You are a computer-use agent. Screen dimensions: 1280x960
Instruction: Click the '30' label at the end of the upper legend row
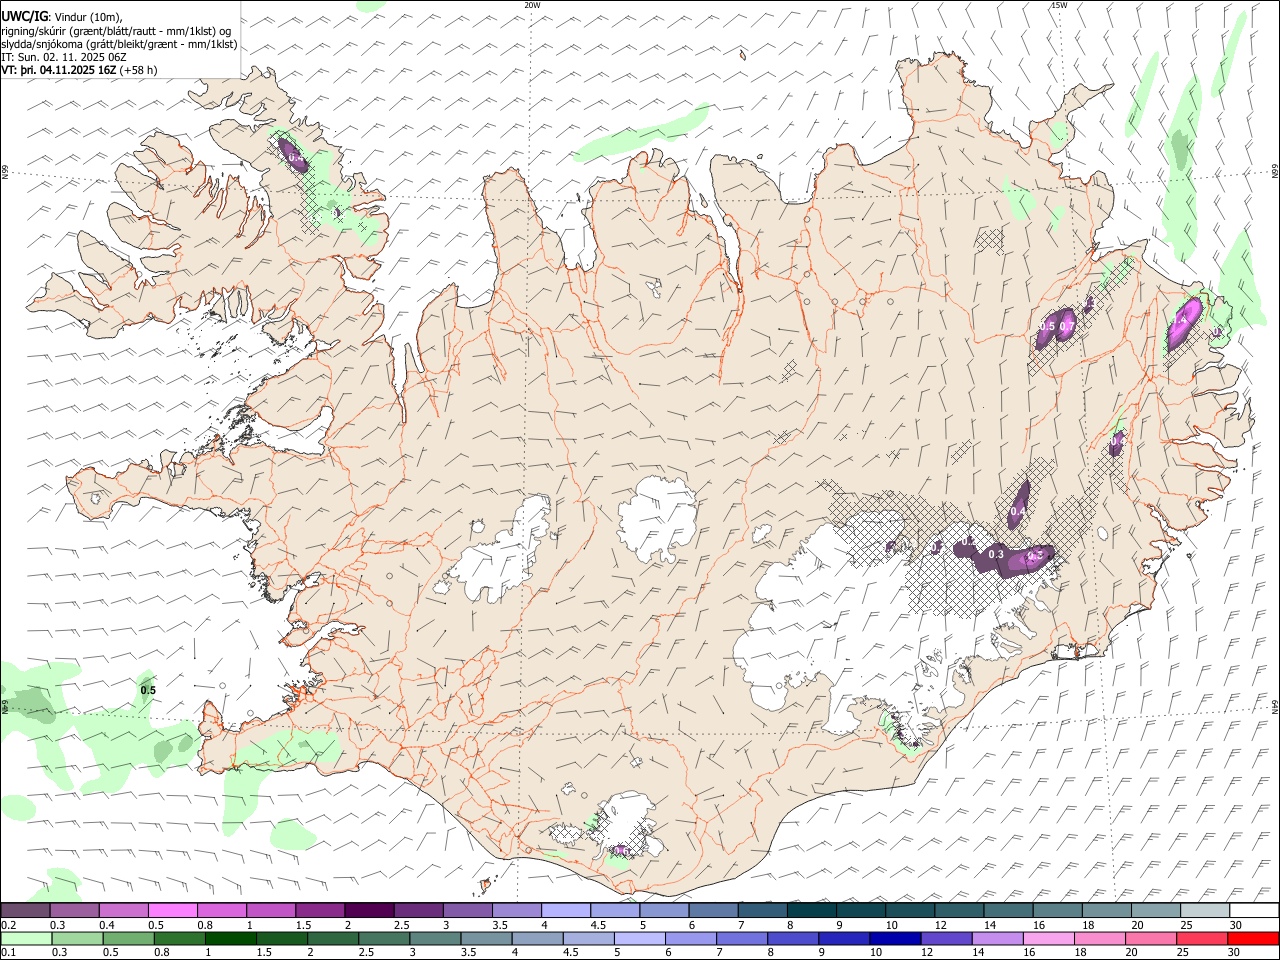click(x=1236, y=925)
